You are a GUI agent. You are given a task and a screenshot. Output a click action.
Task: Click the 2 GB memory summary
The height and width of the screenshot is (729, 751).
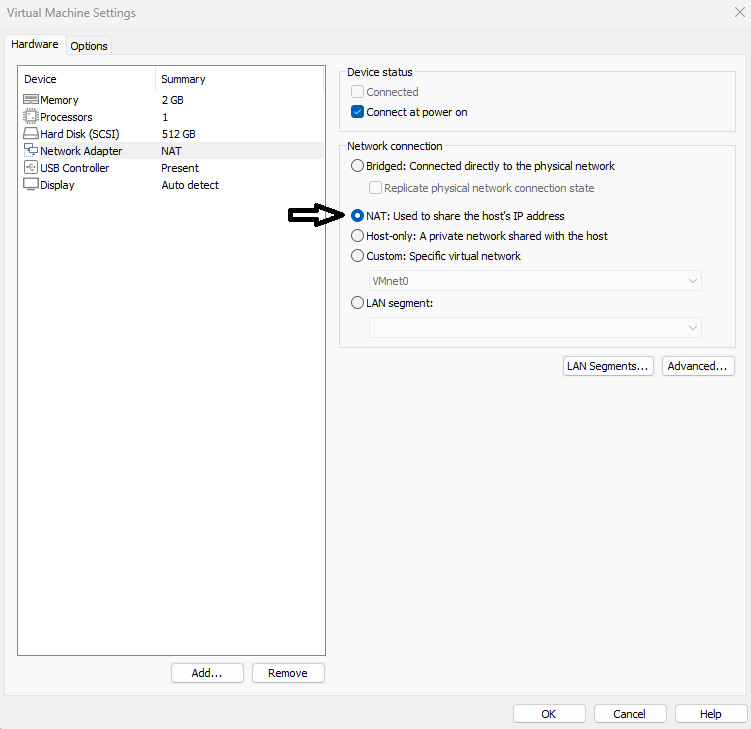[172, 100]
